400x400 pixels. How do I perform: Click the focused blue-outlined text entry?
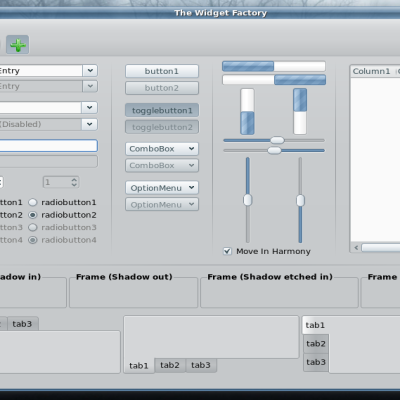(x=48, y=146)
